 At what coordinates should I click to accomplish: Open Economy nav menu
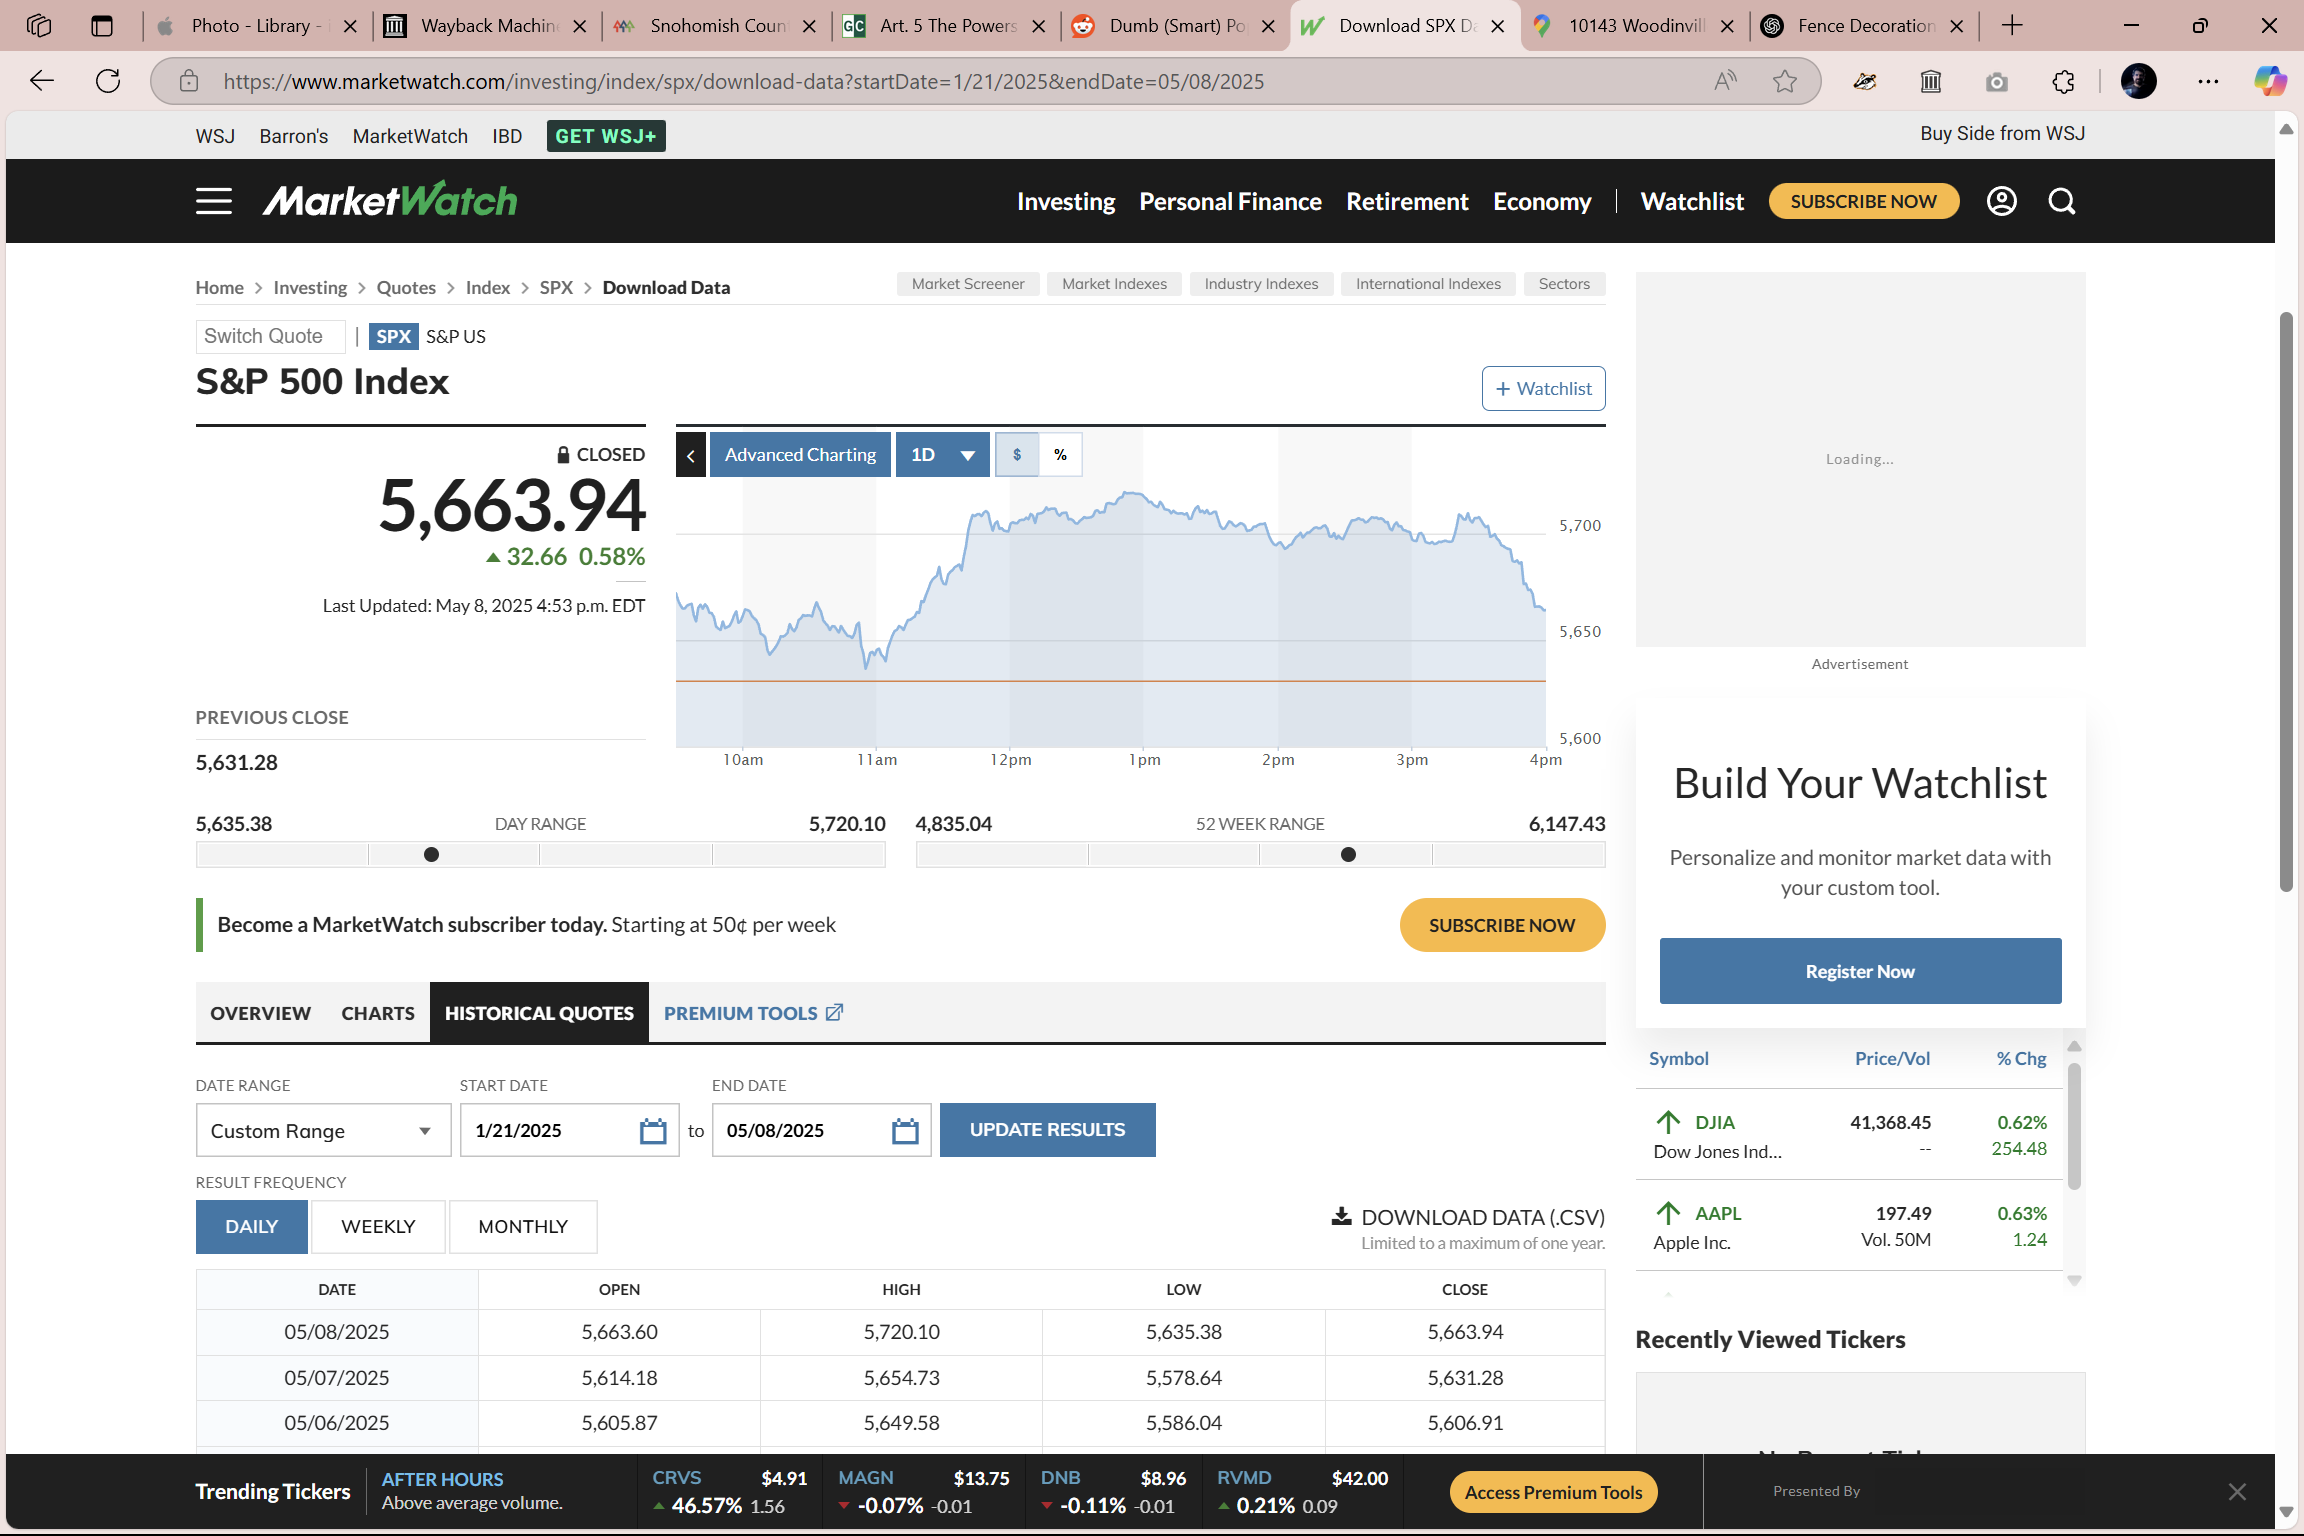coord(1542,201)
